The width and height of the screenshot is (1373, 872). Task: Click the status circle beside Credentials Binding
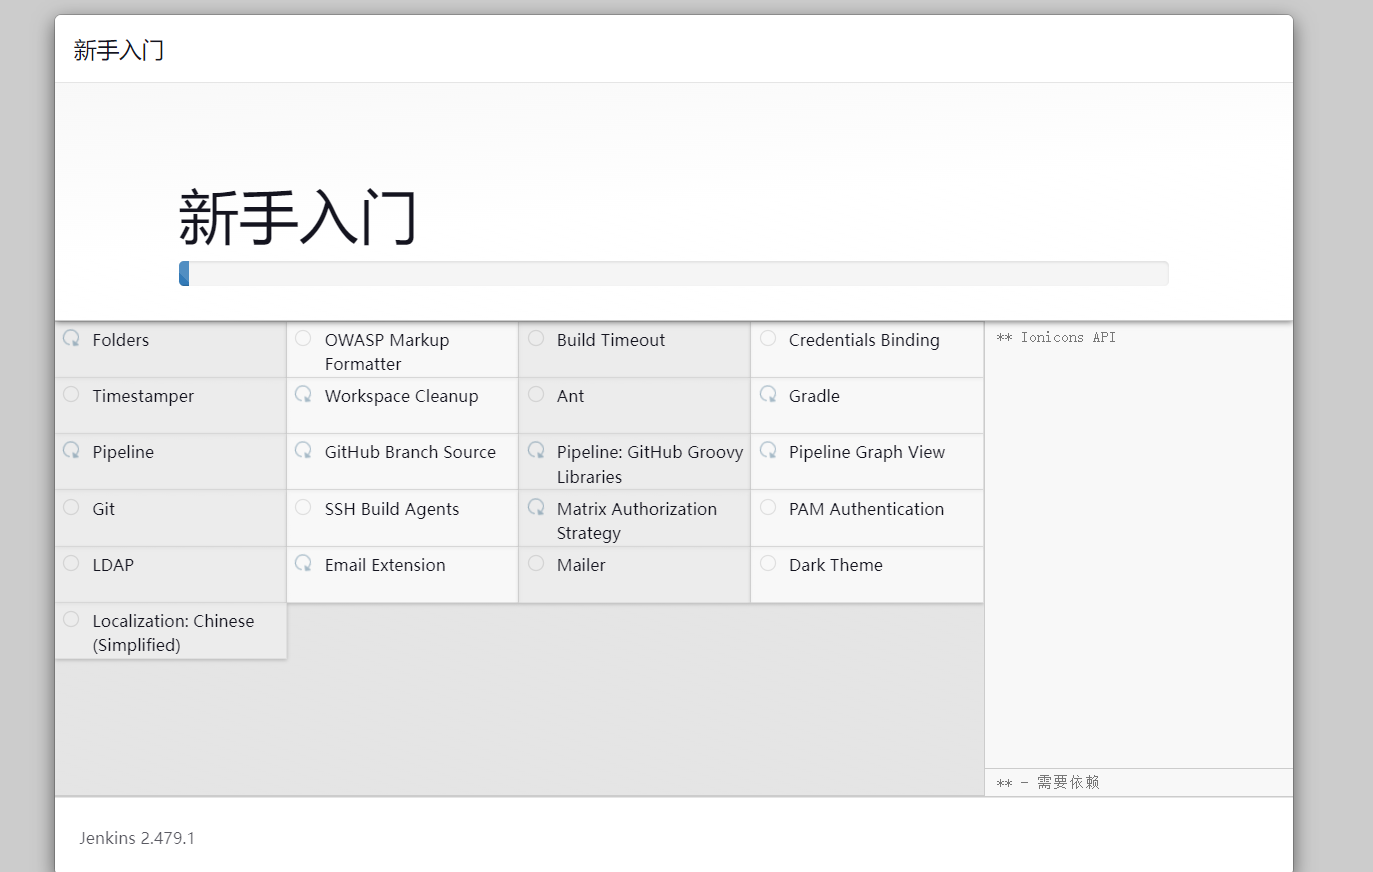coord(768,338)
